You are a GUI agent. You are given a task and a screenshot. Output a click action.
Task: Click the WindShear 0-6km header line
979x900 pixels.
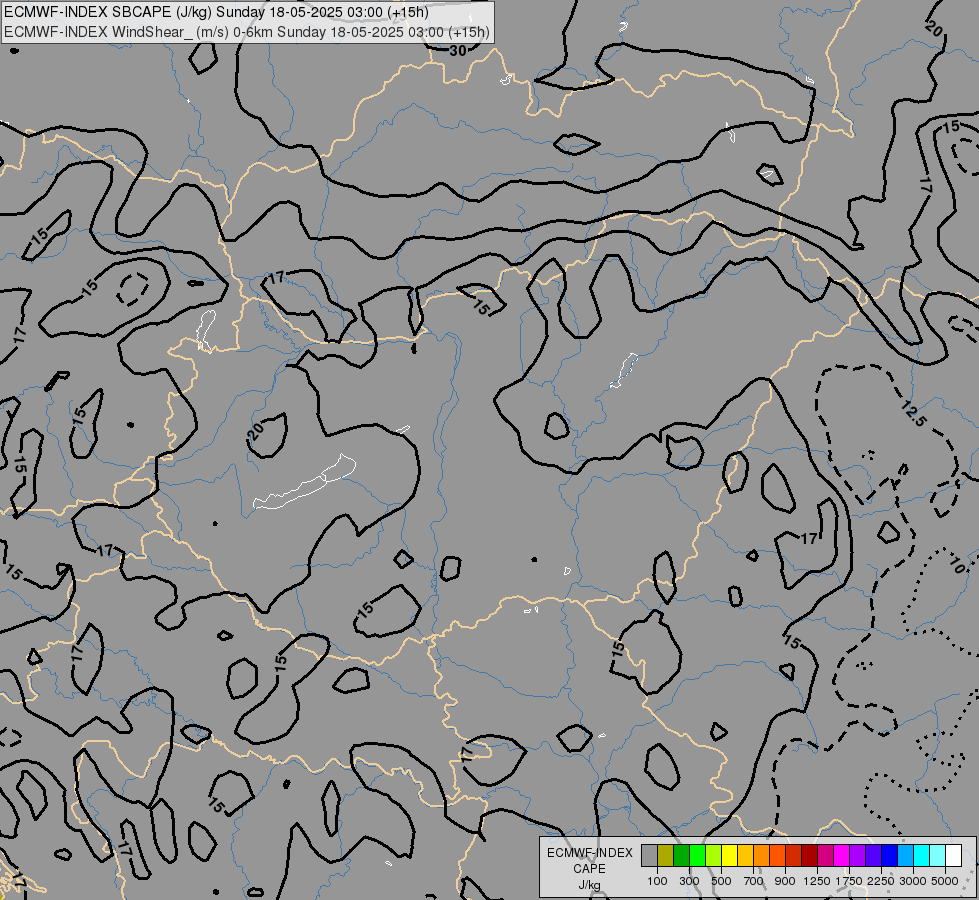[x=247, y=32]
